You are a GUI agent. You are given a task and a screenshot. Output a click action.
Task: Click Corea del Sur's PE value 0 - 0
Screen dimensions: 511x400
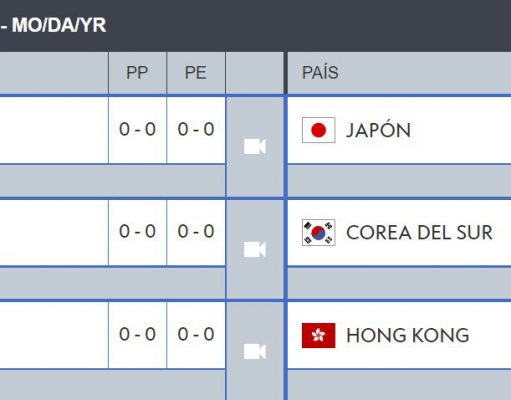[196, 231]
